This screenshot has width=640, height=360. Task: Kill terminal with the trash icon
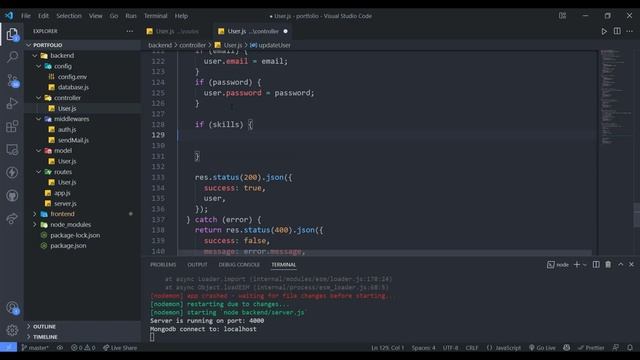608,264
